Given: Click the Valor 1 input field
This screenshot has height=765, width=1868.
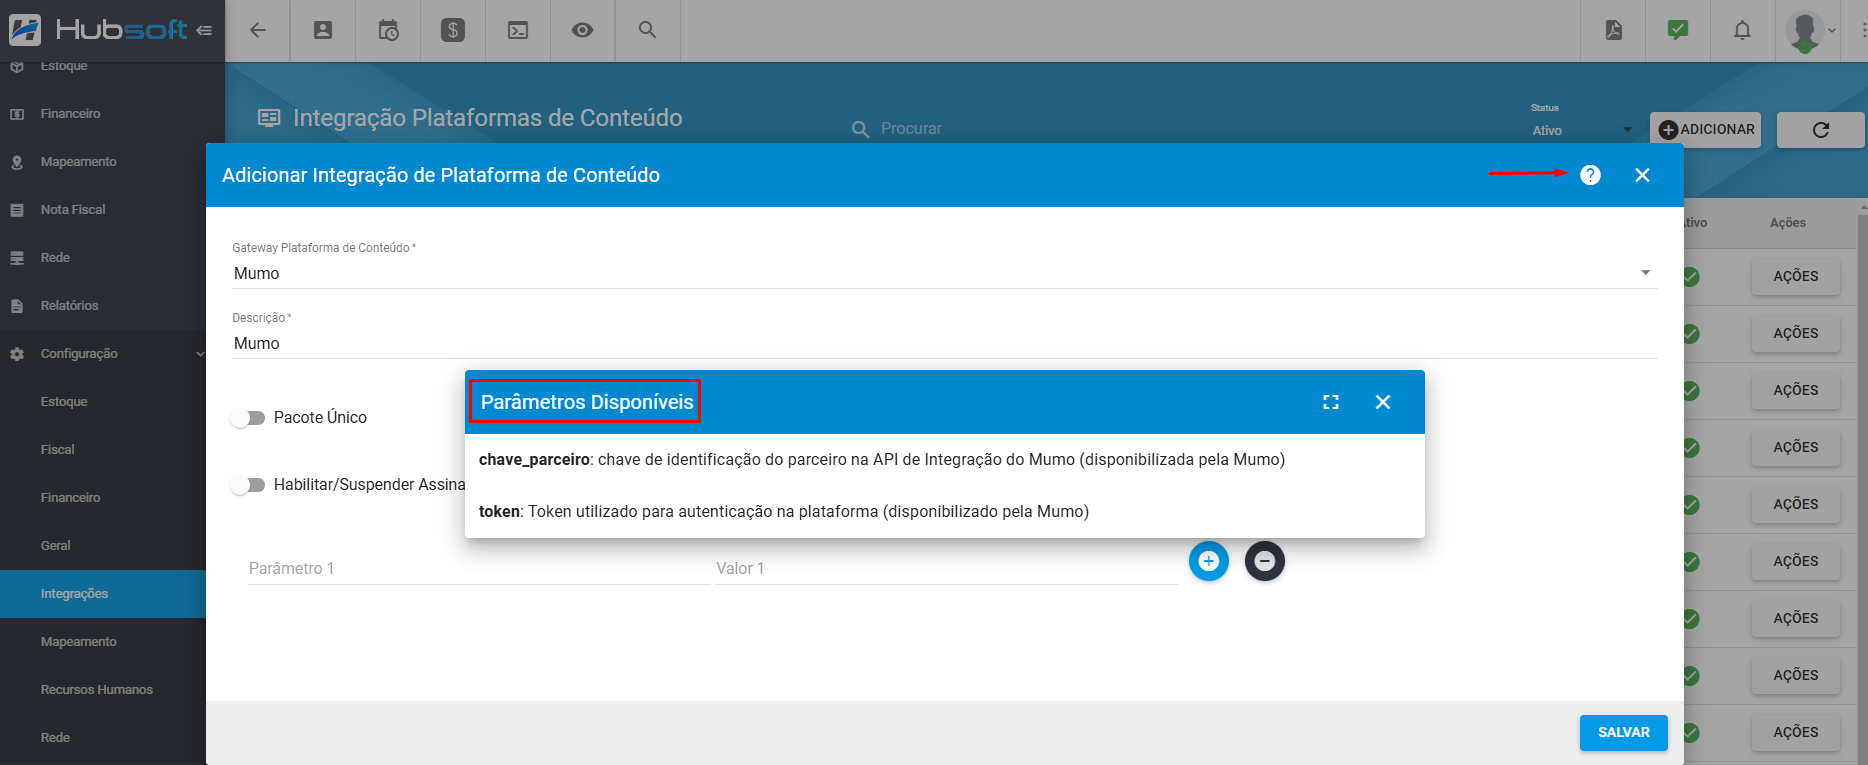Looking at the screenshot, I should click(946, 568).
